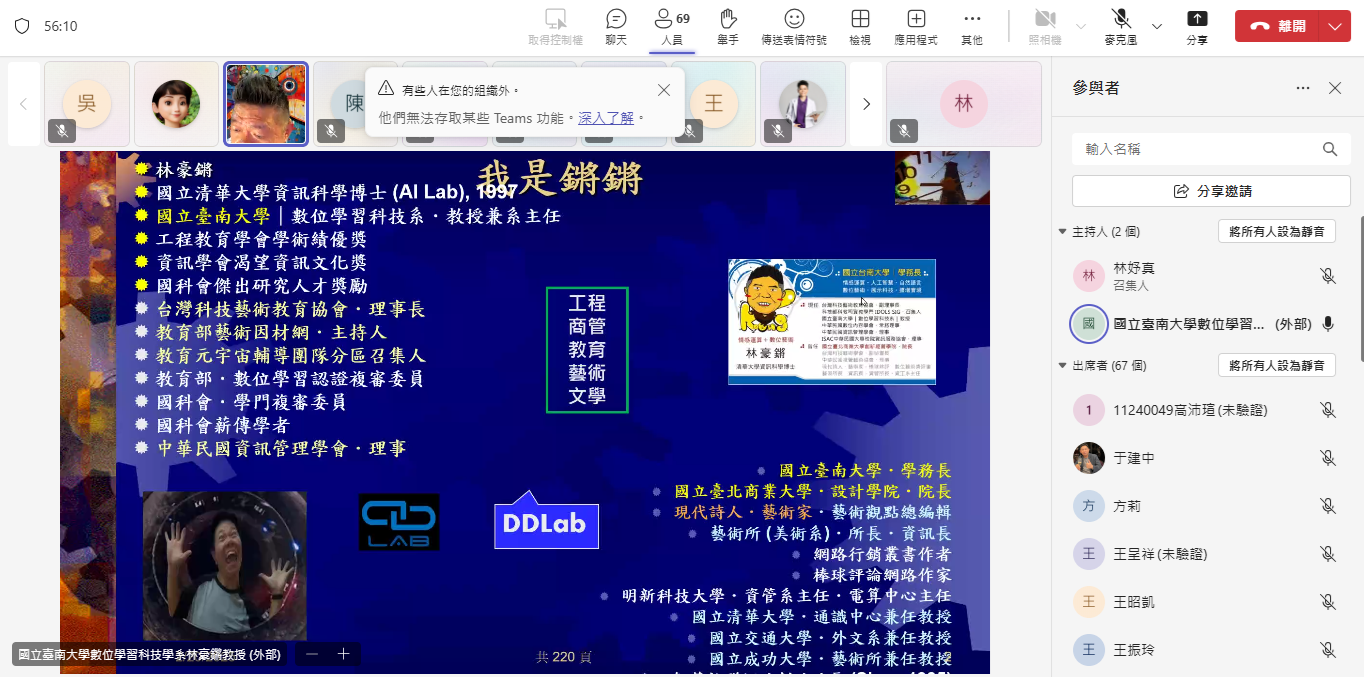This screenshot has width=1364, height=677.
Task: Show previous participant tiles
Action: (x=24, y=104)
